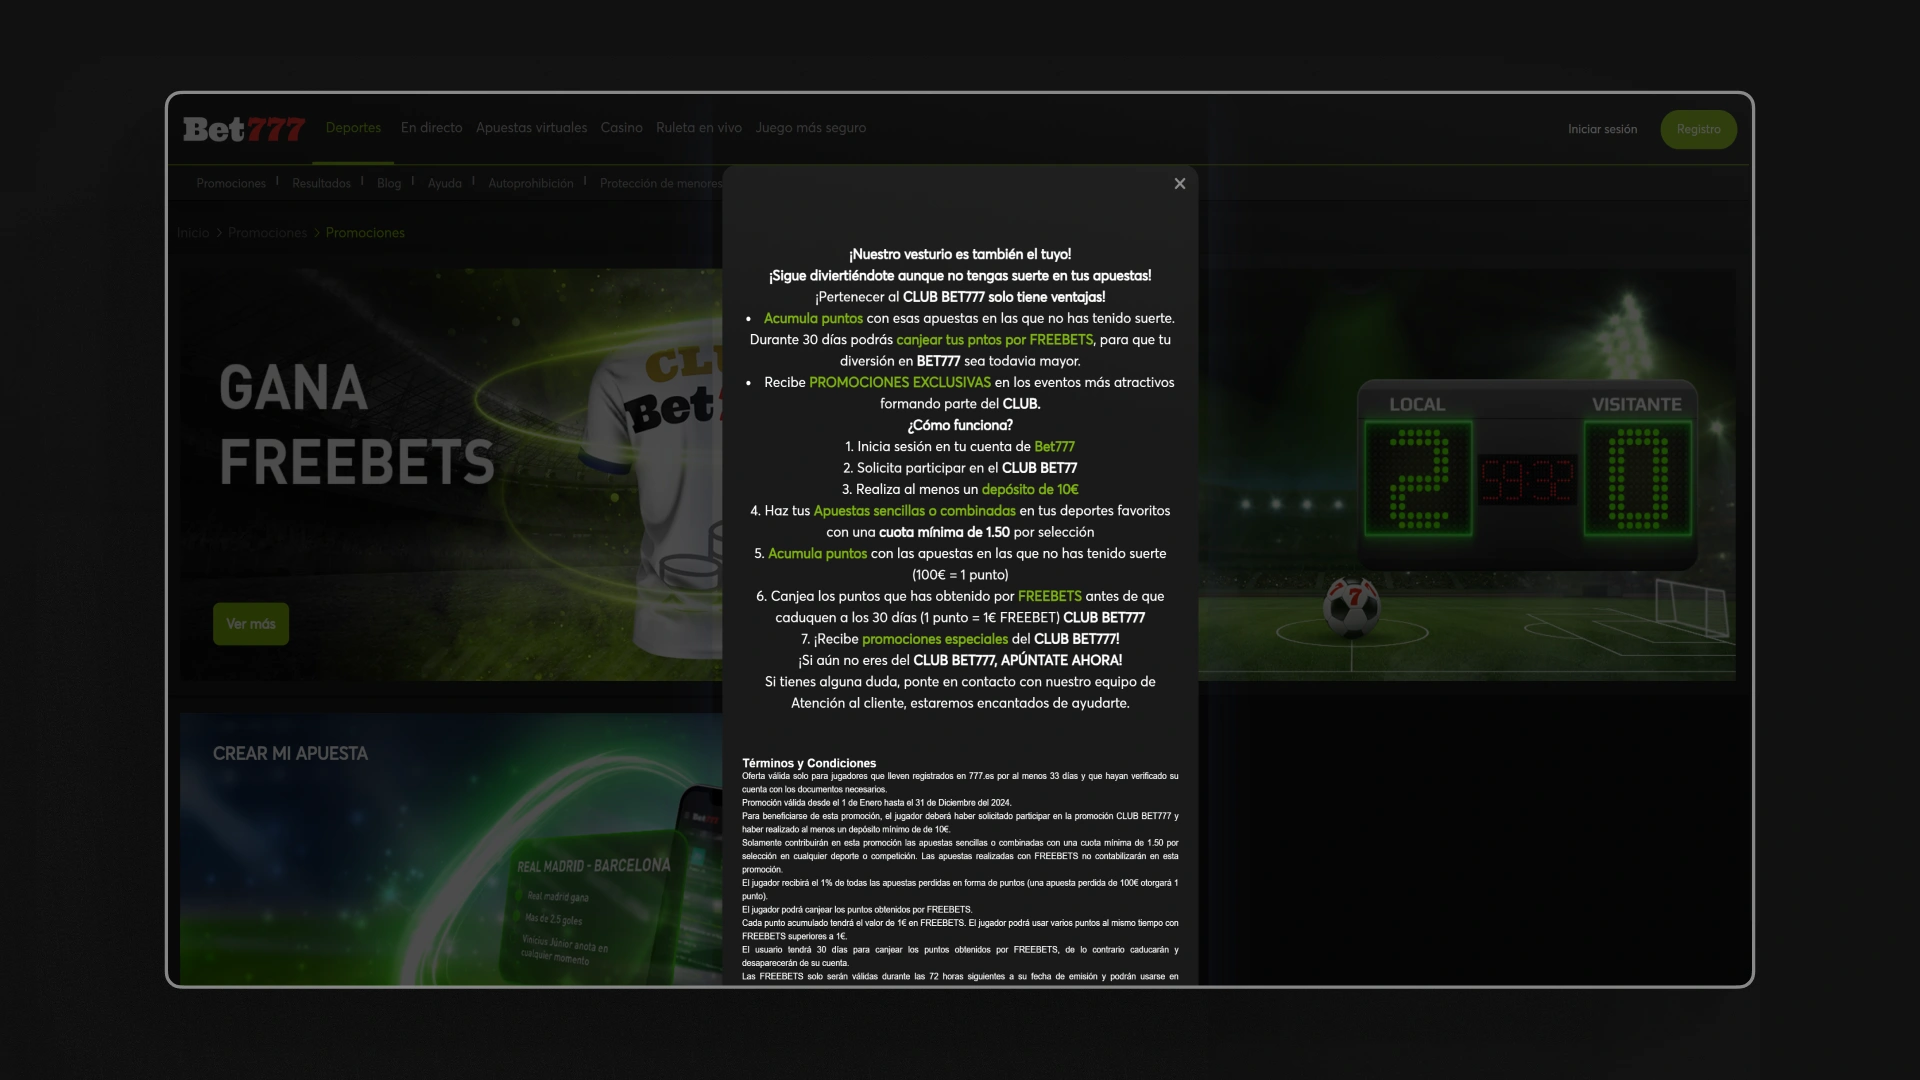1920x1080 pixels.
Task: Click 'canjear tus pntos por FREEBETS' text
Action: point(995,340)
